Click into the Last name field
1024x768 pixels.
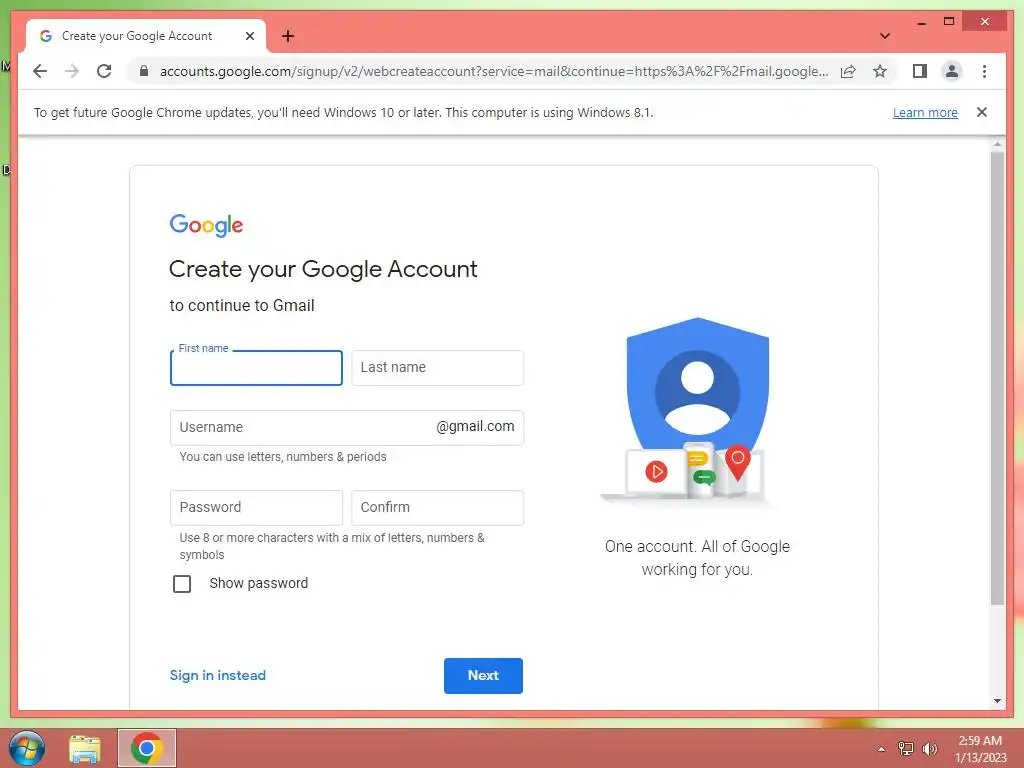[x=438, y=368]
